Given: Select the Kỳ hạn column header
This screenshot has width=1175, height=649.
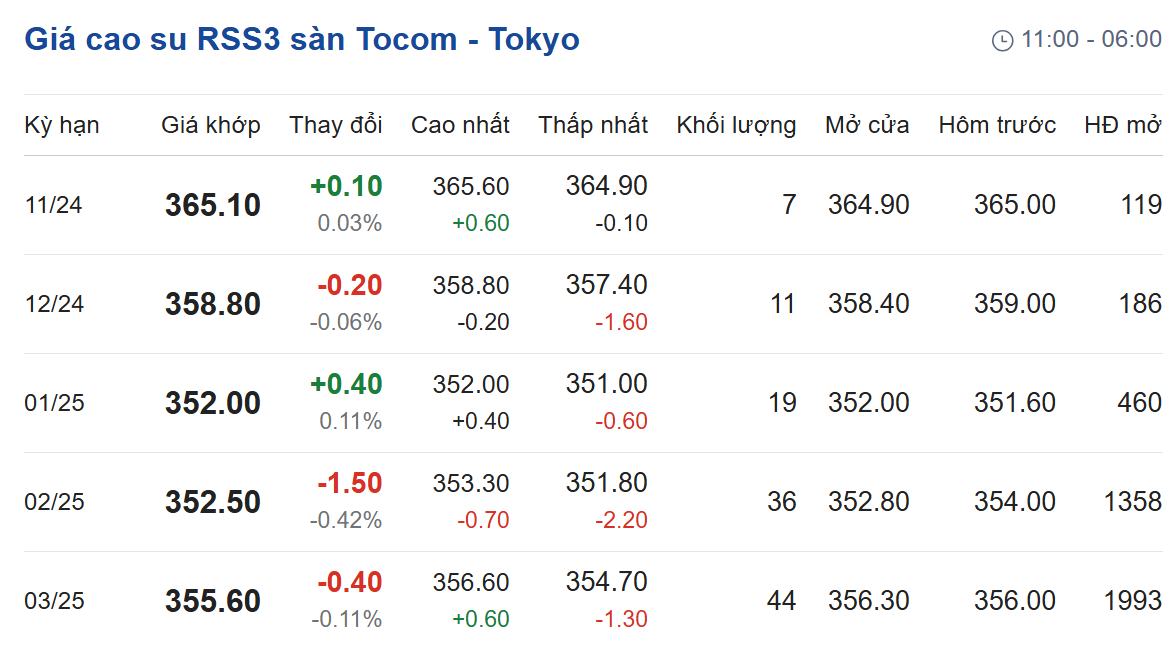Looking at the screenshot, I should coord(61,125).
